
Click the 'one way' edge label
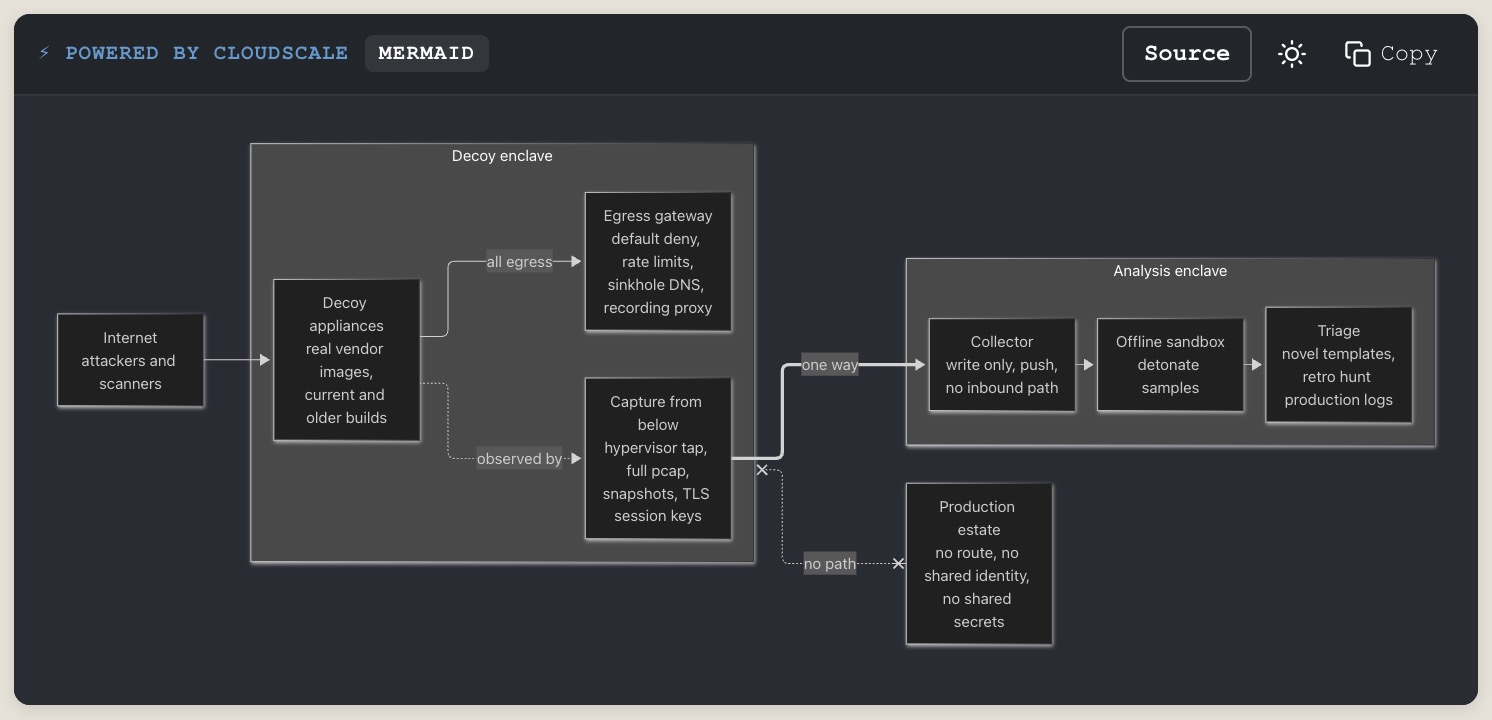click(830, 365)
